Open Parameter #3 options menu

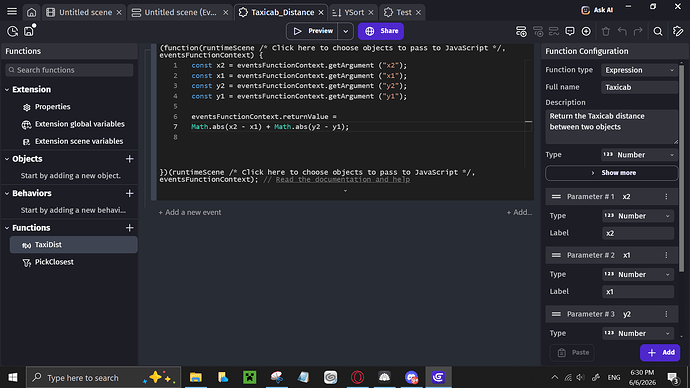[x=666, y=314]
